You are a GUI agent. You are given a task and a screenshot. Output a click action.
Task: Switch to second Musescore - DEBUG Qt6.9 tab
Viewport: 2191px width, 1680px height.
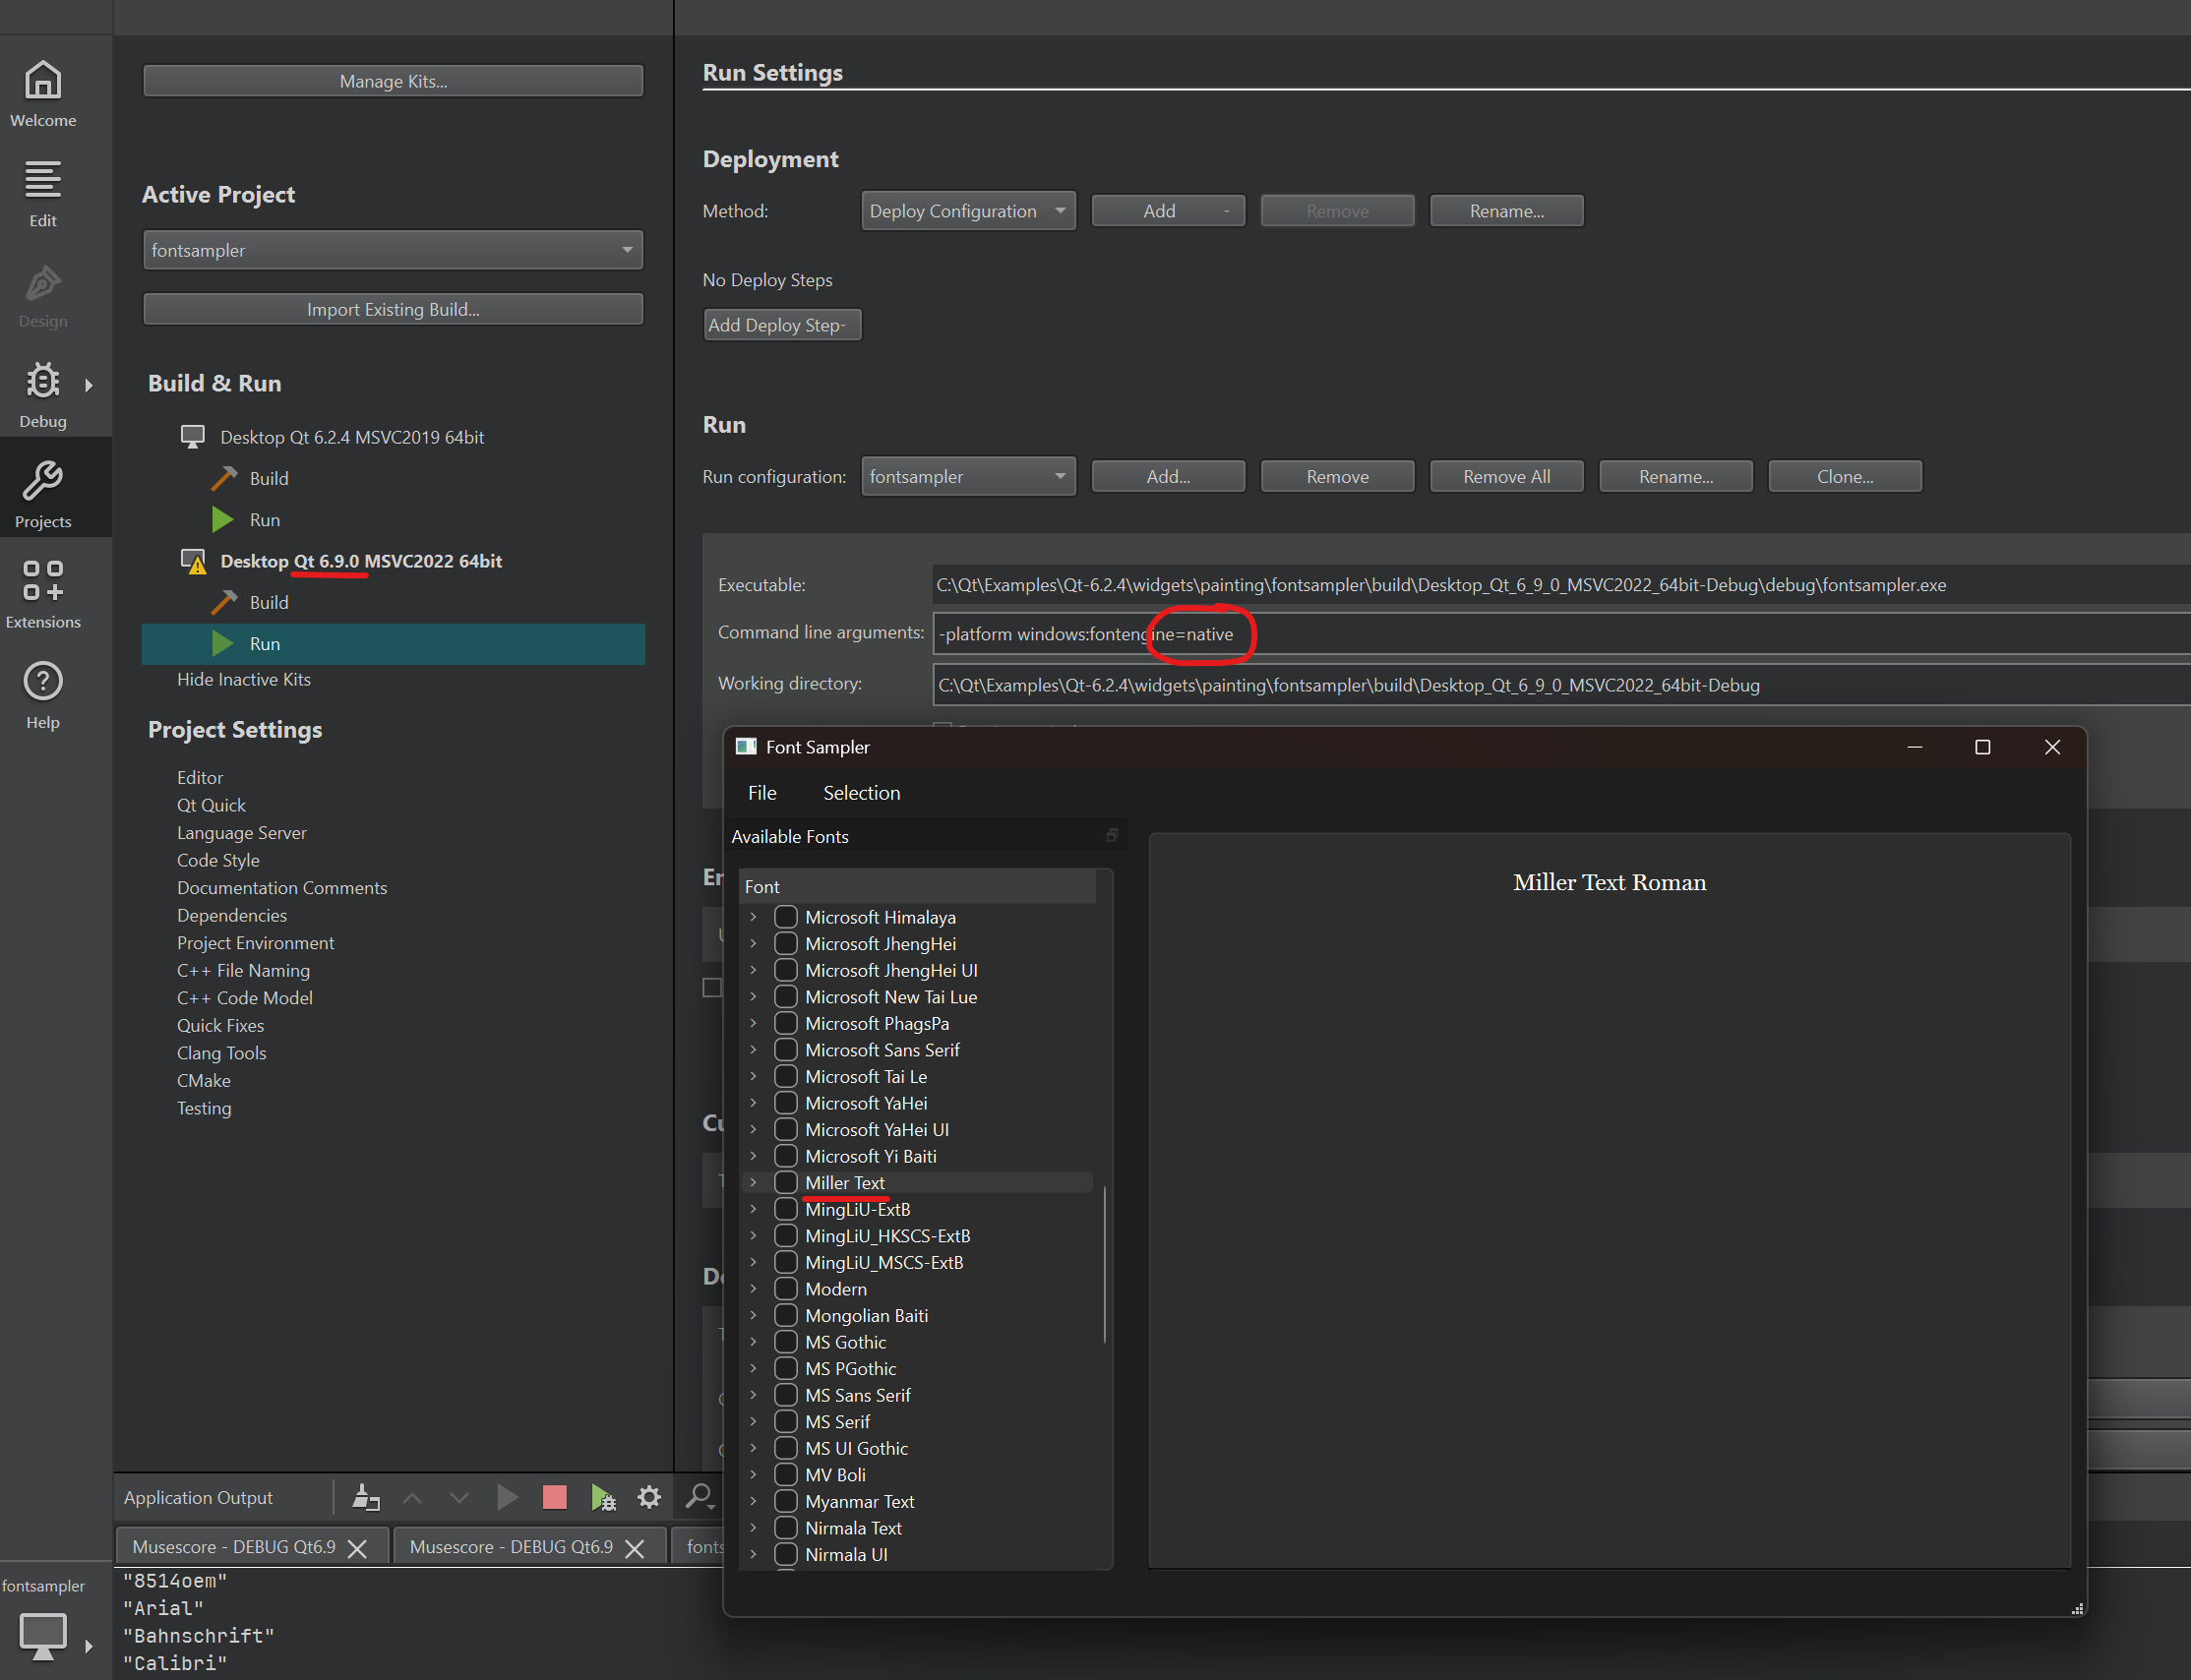point(511,1547)
